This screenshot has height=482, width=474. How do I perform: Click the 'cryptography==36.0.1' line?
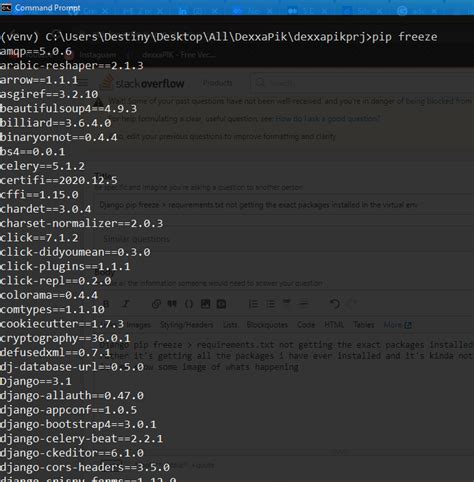[65, 338]
